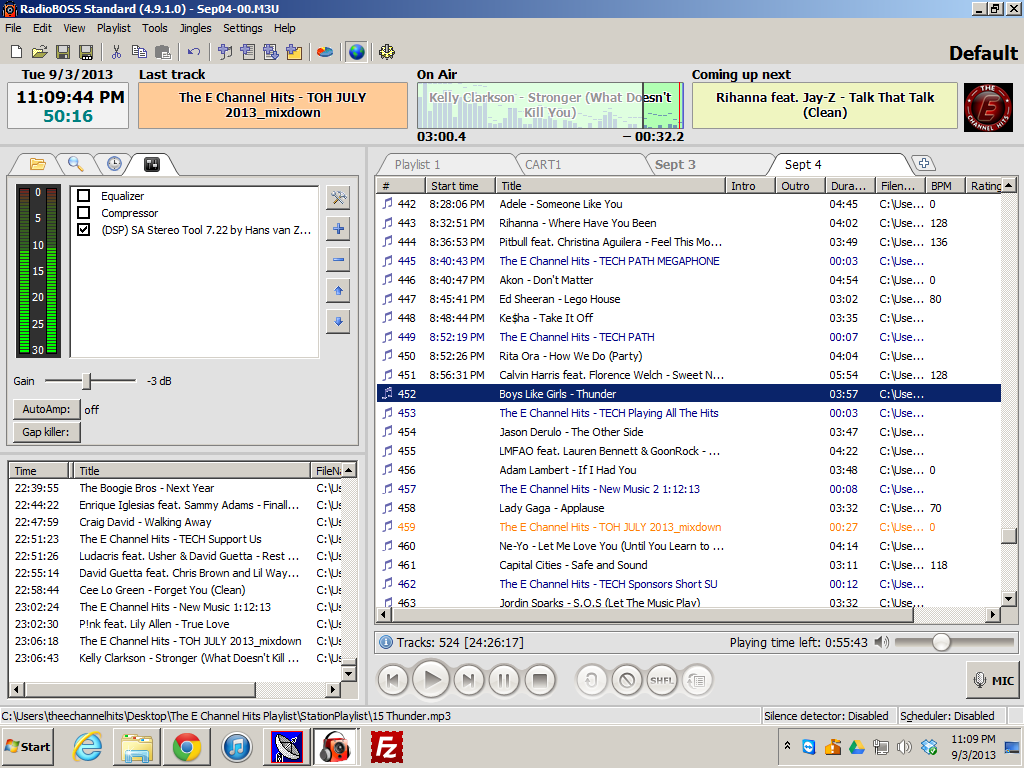Cut selected tracks with the scissors icon

coord(116,52)
